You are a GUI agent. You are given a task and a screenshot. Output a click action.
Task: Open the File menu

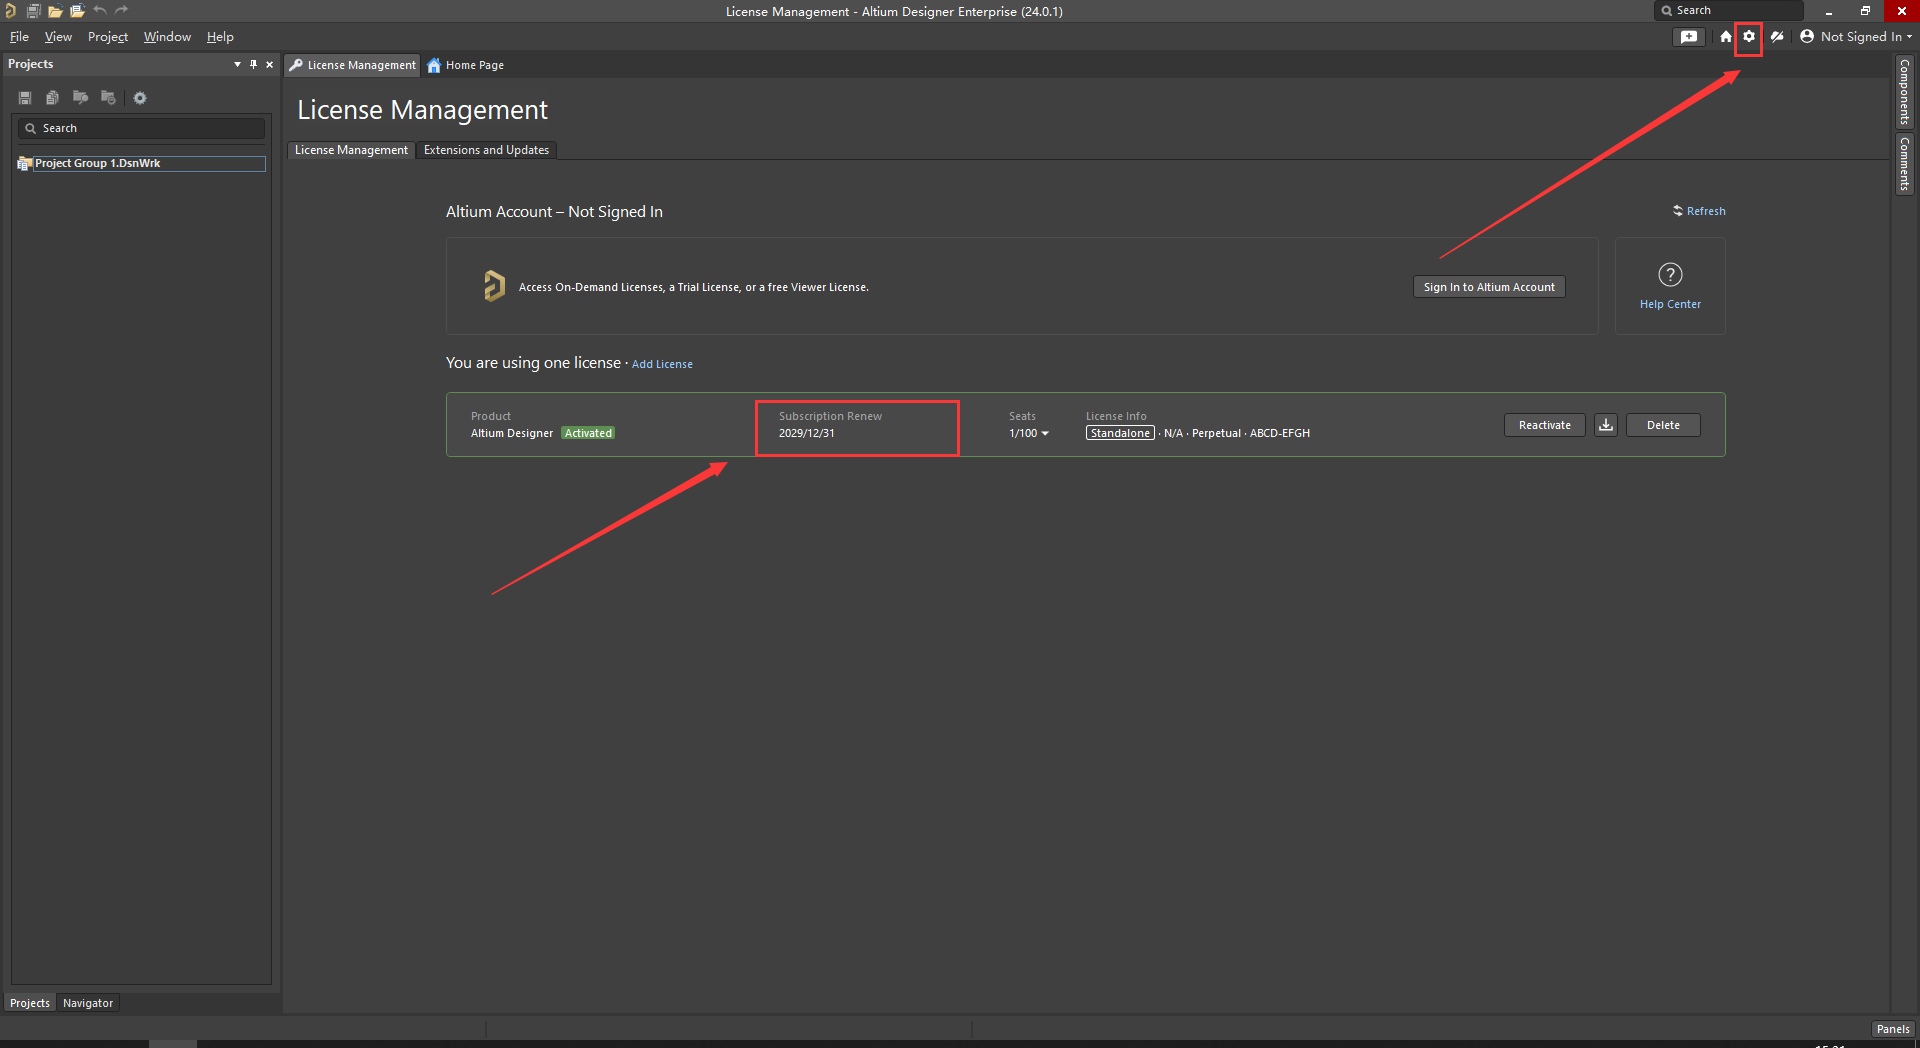(x=19, y=37)
